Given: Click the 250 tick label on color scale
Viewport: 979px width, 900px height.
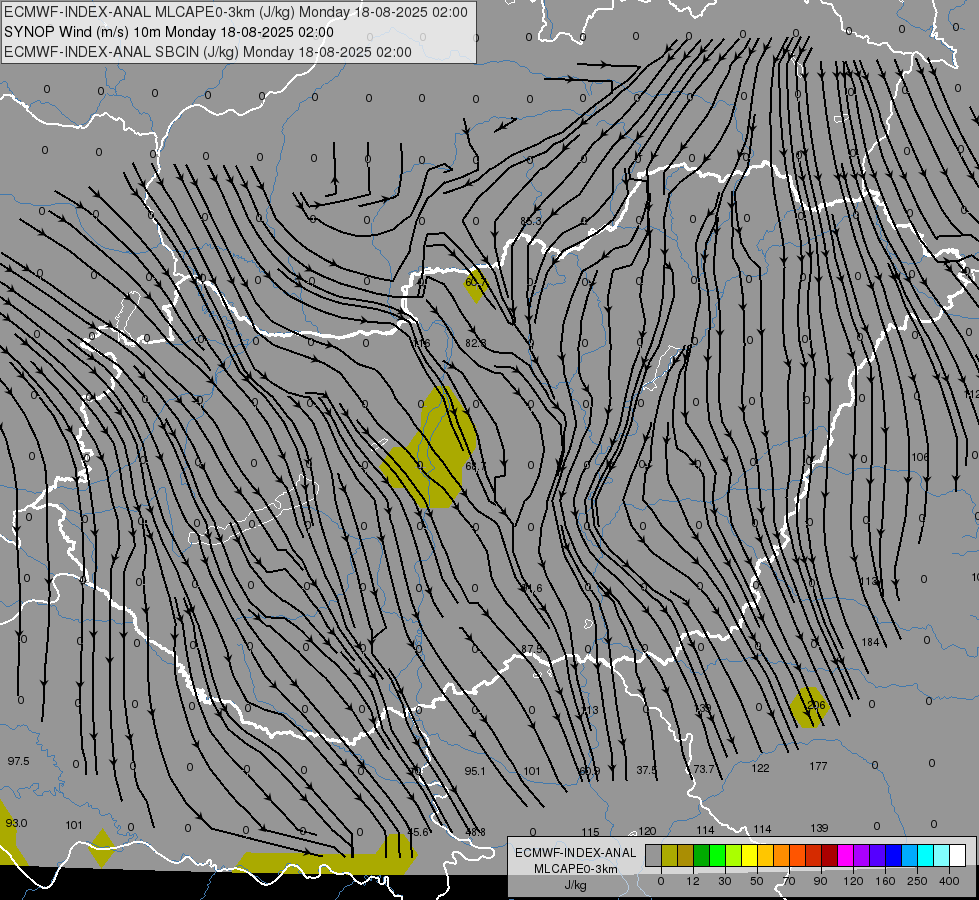Looking at the screenshot, I should (x=917, y=881).
